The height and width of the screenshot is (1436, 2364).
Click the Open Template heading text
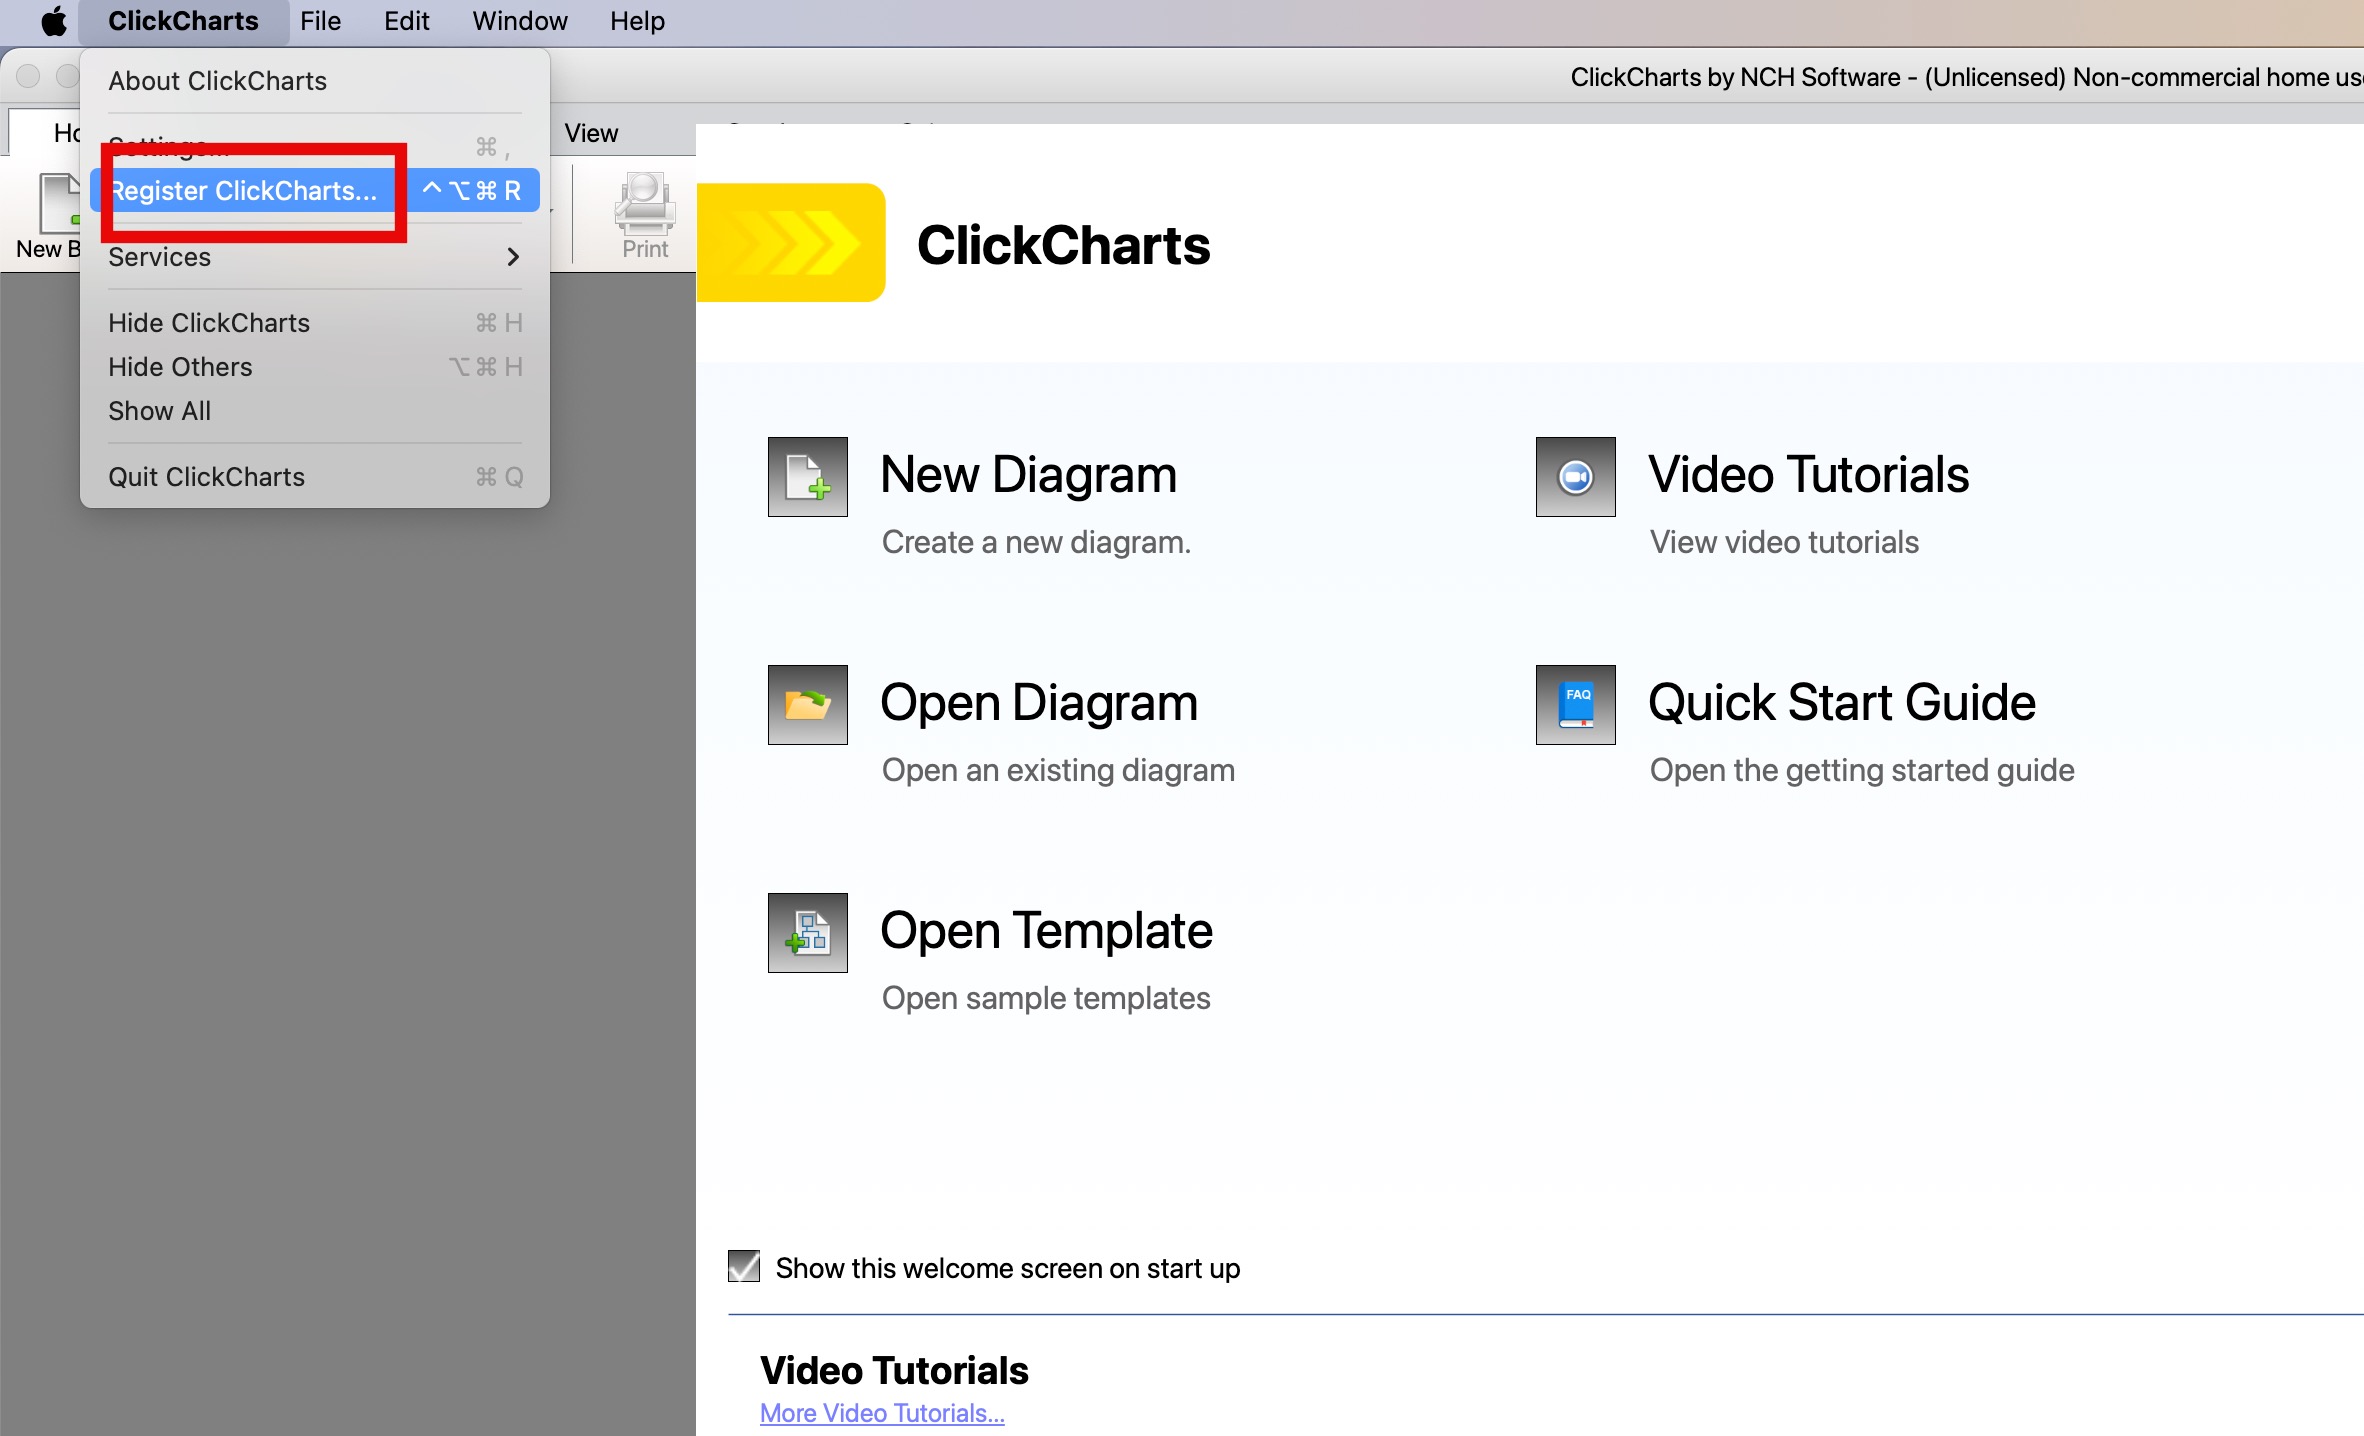click(1045, 931)
